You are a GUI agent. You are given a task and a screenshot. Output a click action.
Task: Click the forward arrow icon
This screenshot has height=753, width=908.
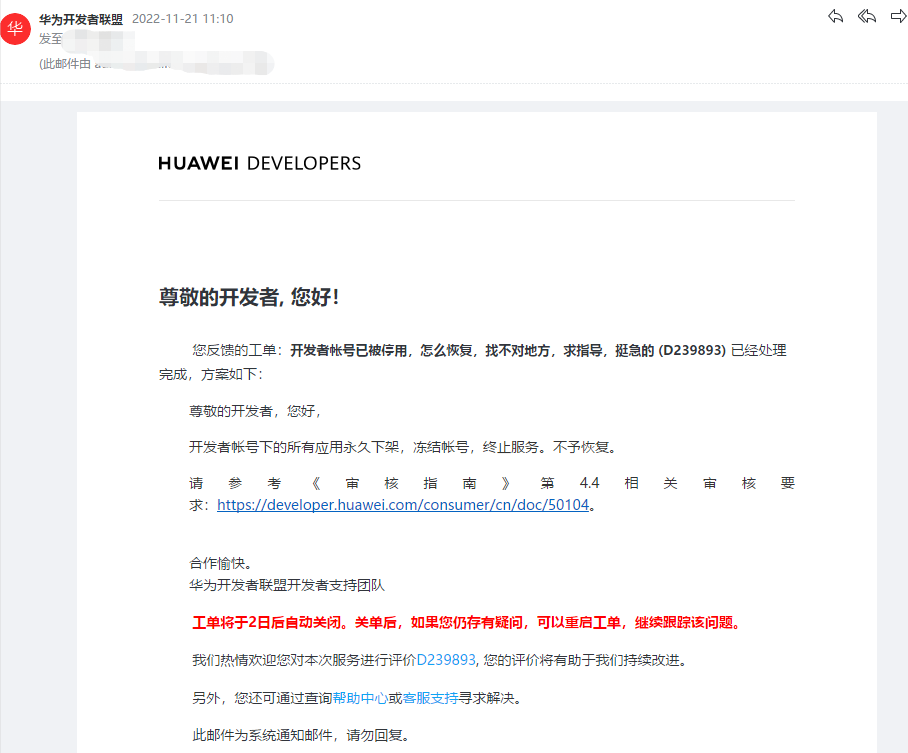pyautogui.click(x=899, y=16)
